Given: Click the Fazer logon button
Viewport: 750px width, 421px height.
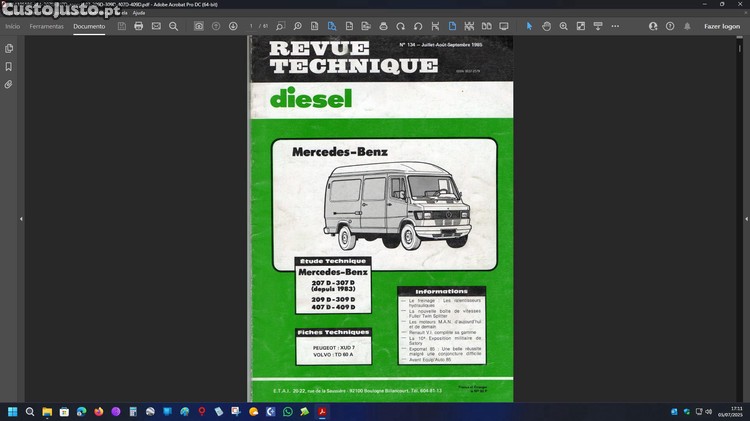Looking at the screenshot, I should [x=721, y=26].
